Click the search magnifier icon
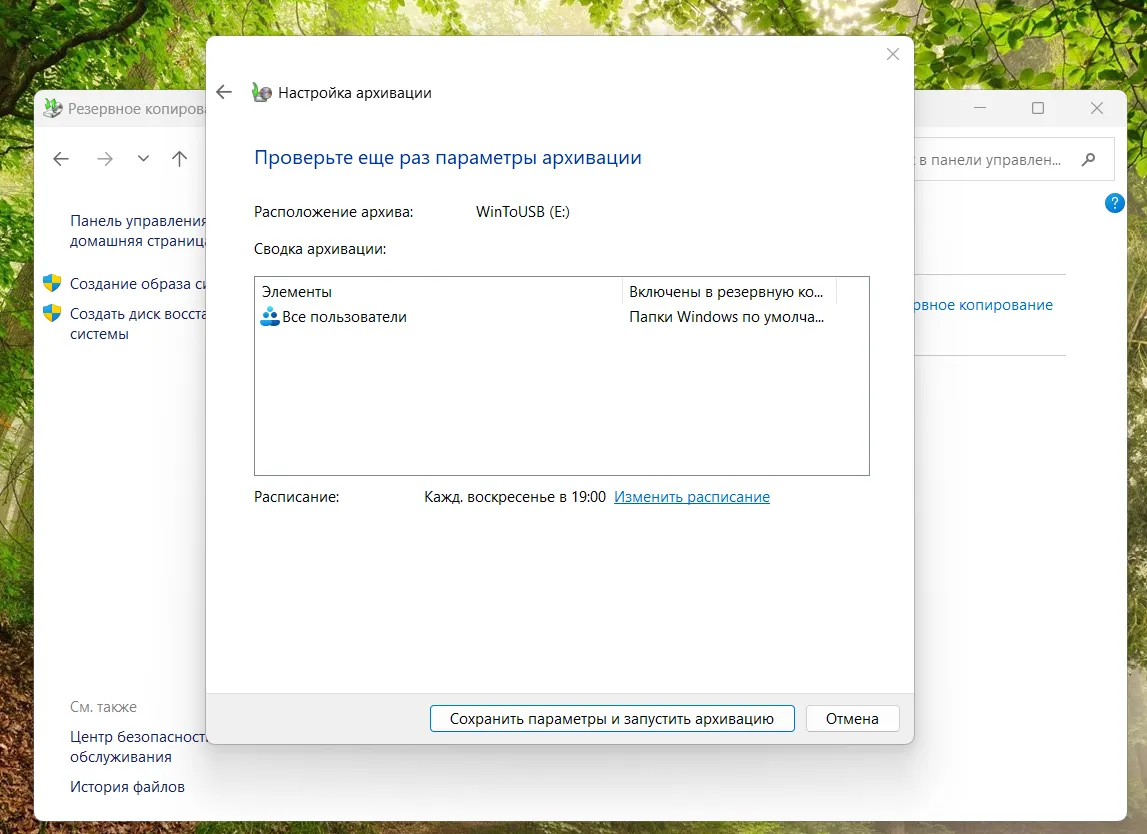 click(x=1089, y=159)
